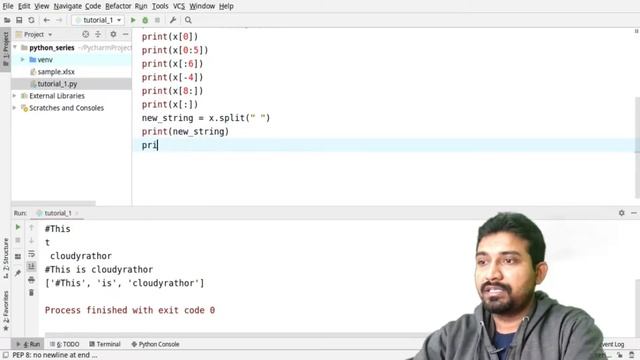Expand External Libraries node

point(15,96)
